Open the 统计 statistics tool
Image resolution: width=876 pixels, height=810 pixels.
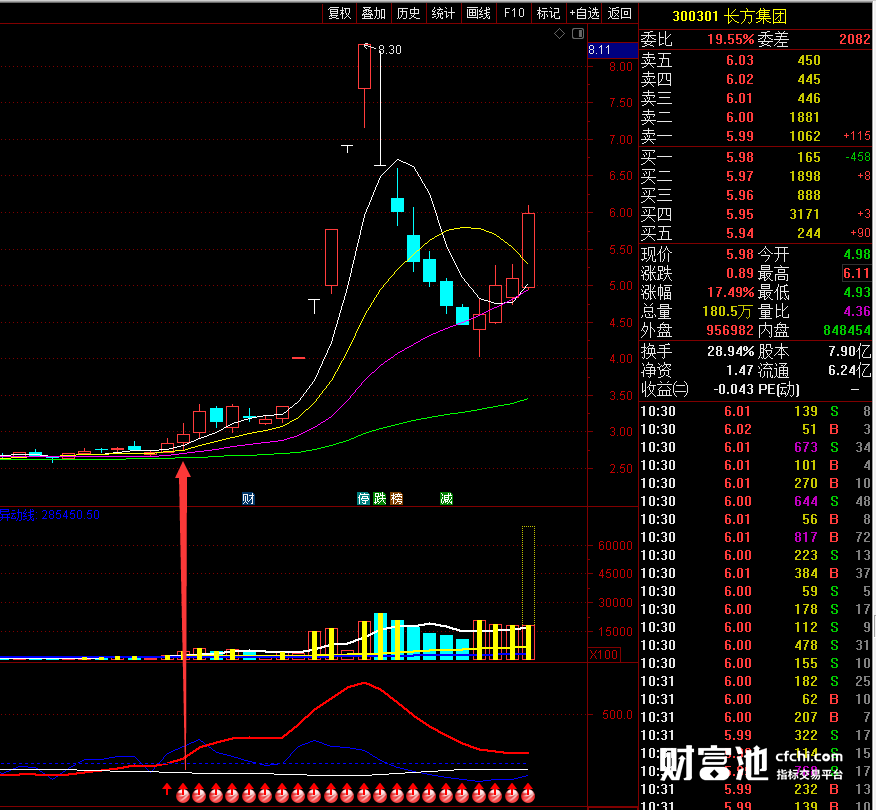[x=443, y=13]
